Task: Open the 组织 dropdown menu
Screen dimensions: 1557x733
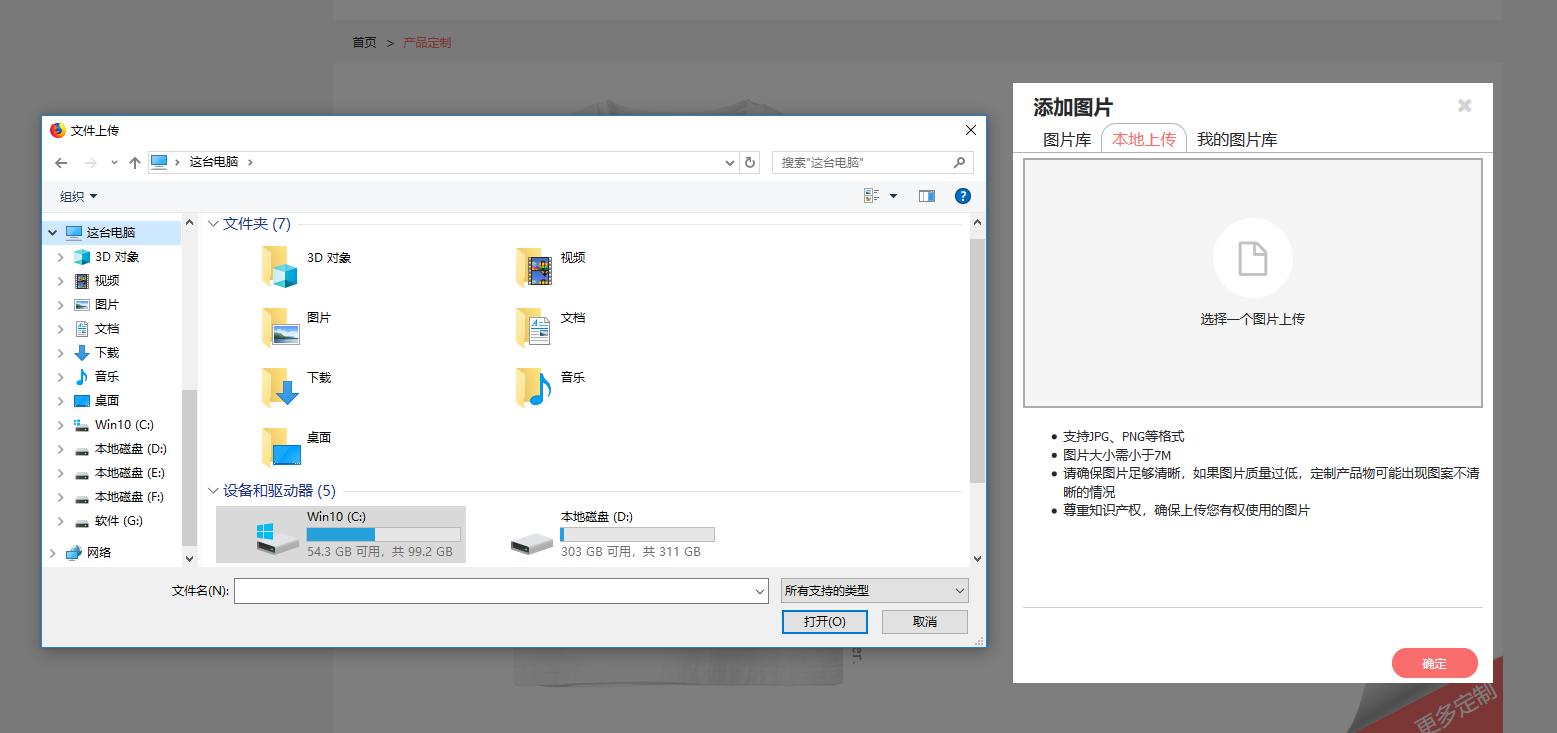Action: tap(79, 197)
